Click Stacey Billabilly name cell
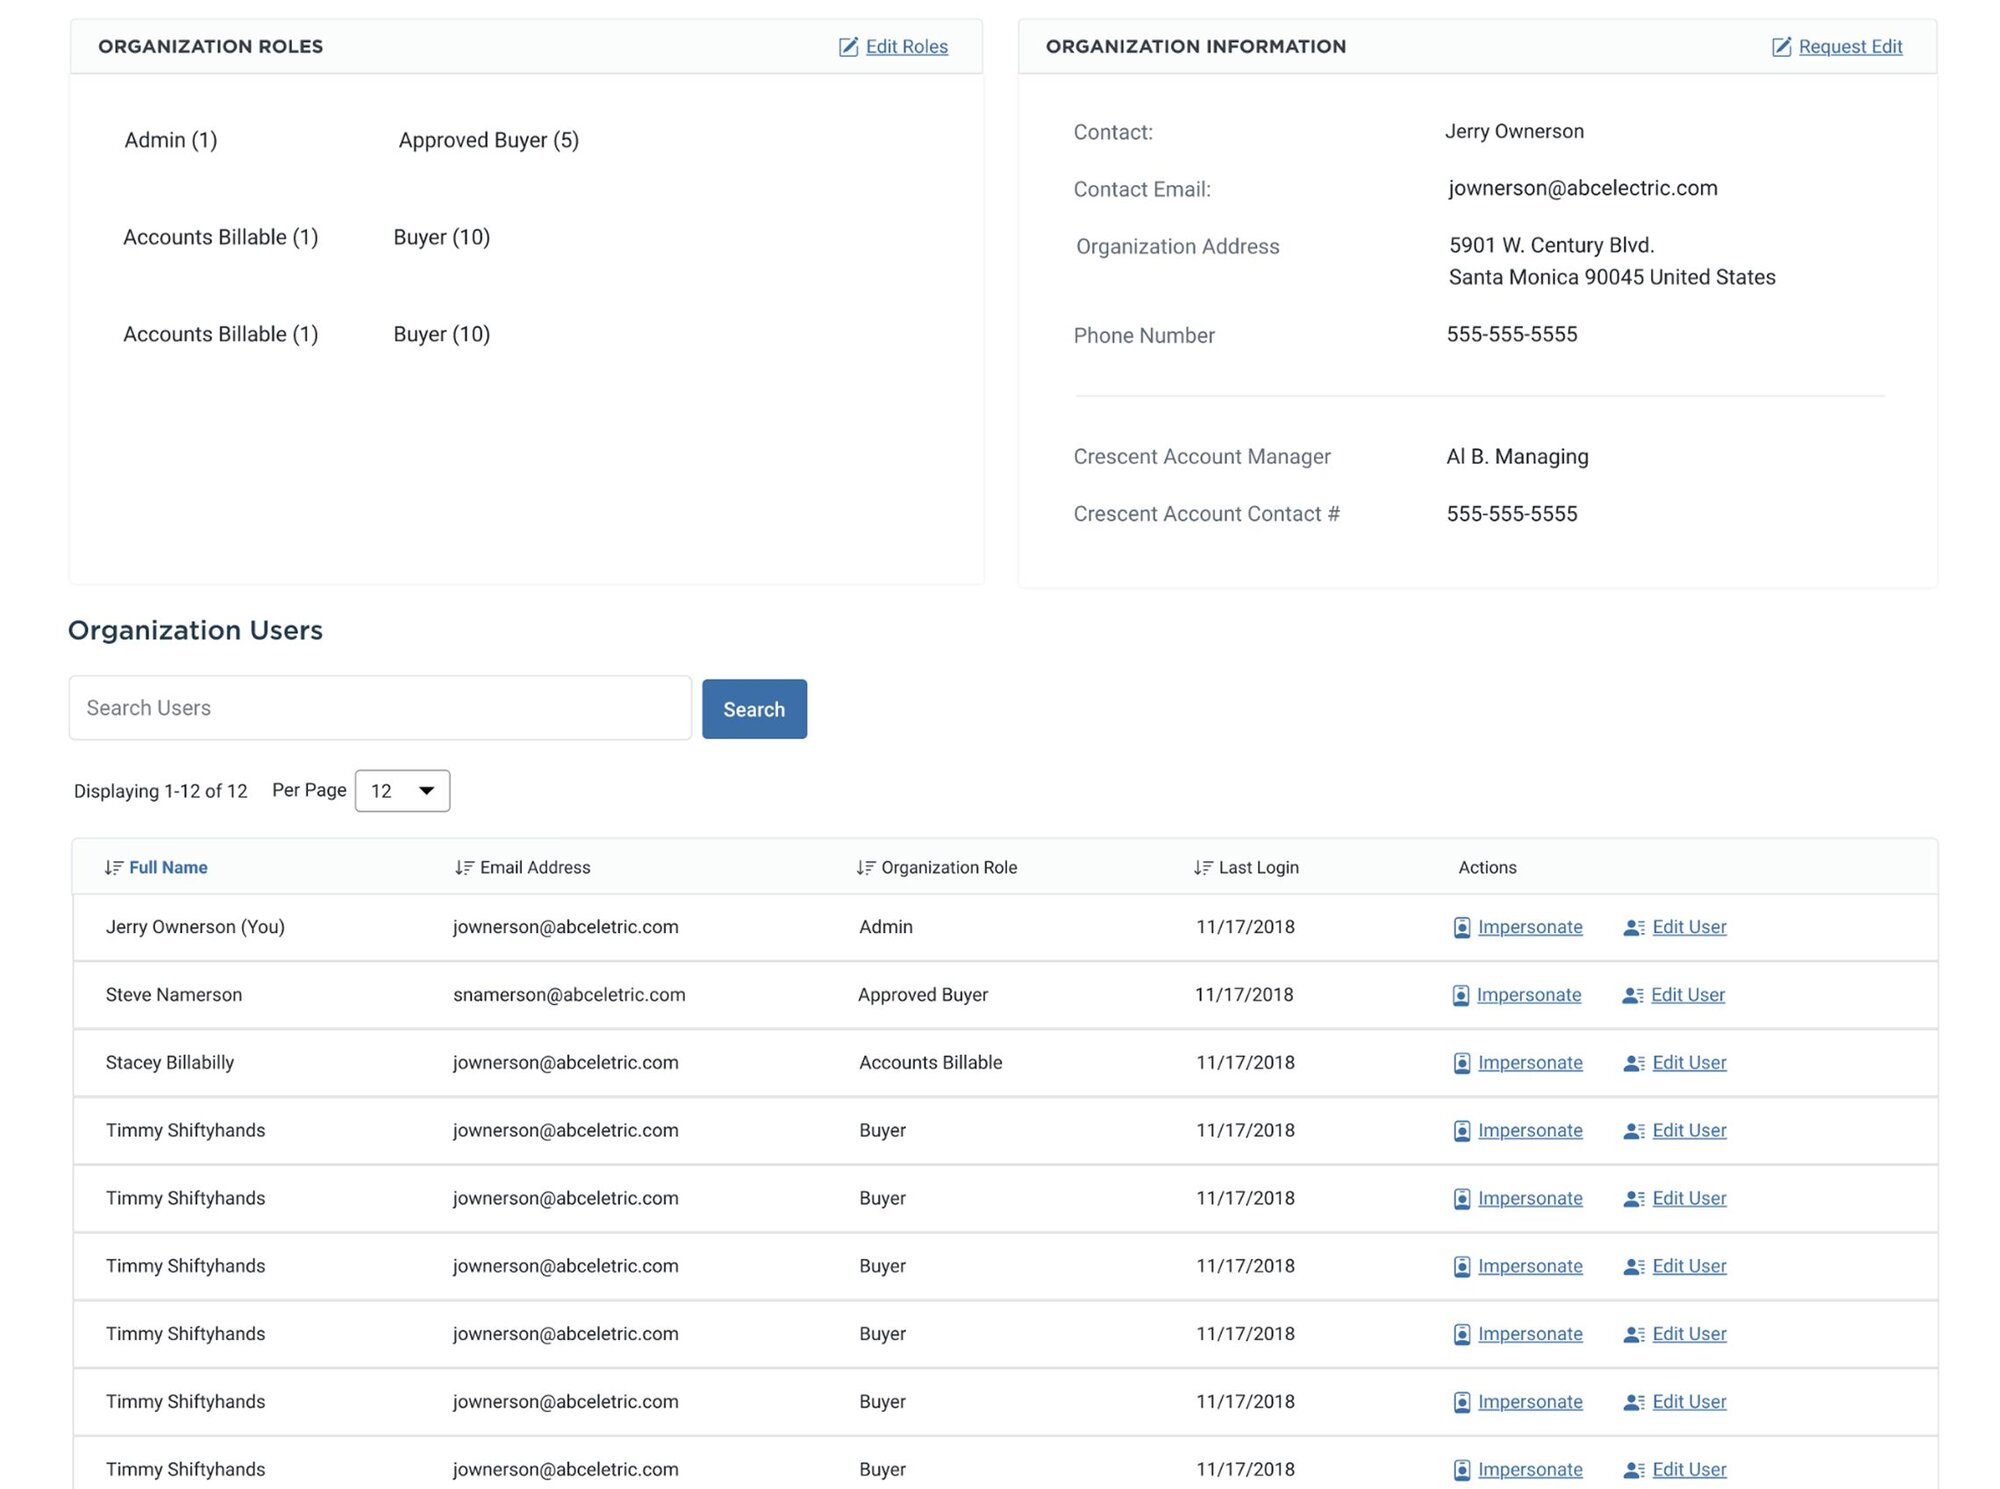This screenshot has height=1489, width=2000. coord(170,1063)
